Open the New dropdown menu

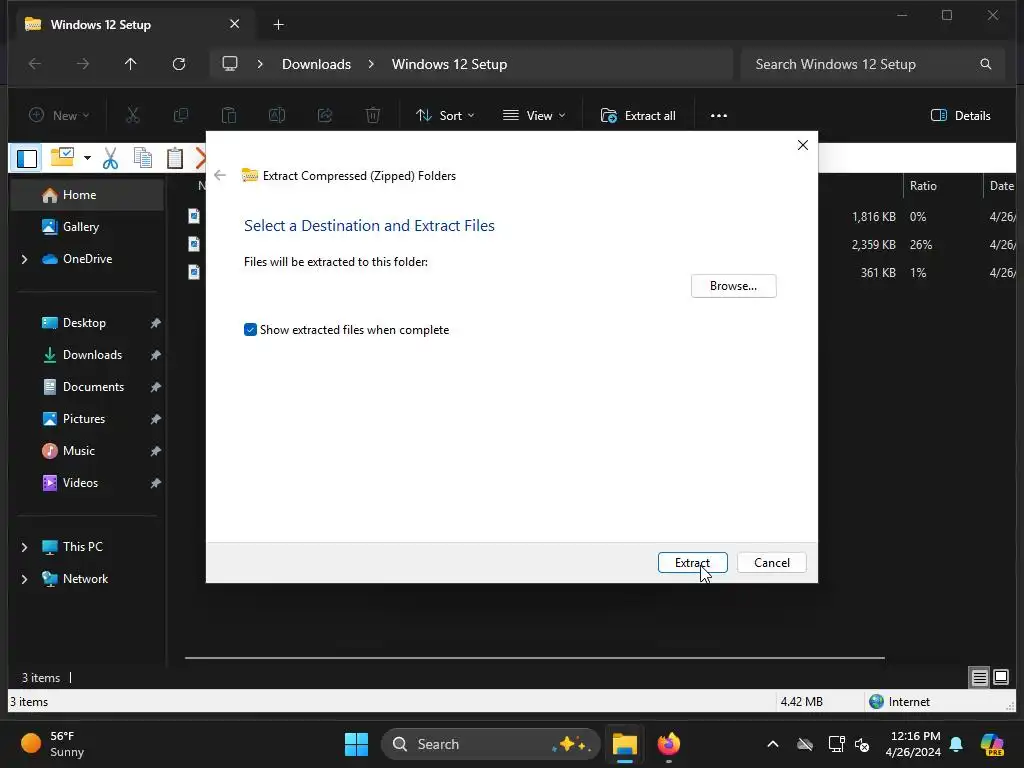coord(59,116)
